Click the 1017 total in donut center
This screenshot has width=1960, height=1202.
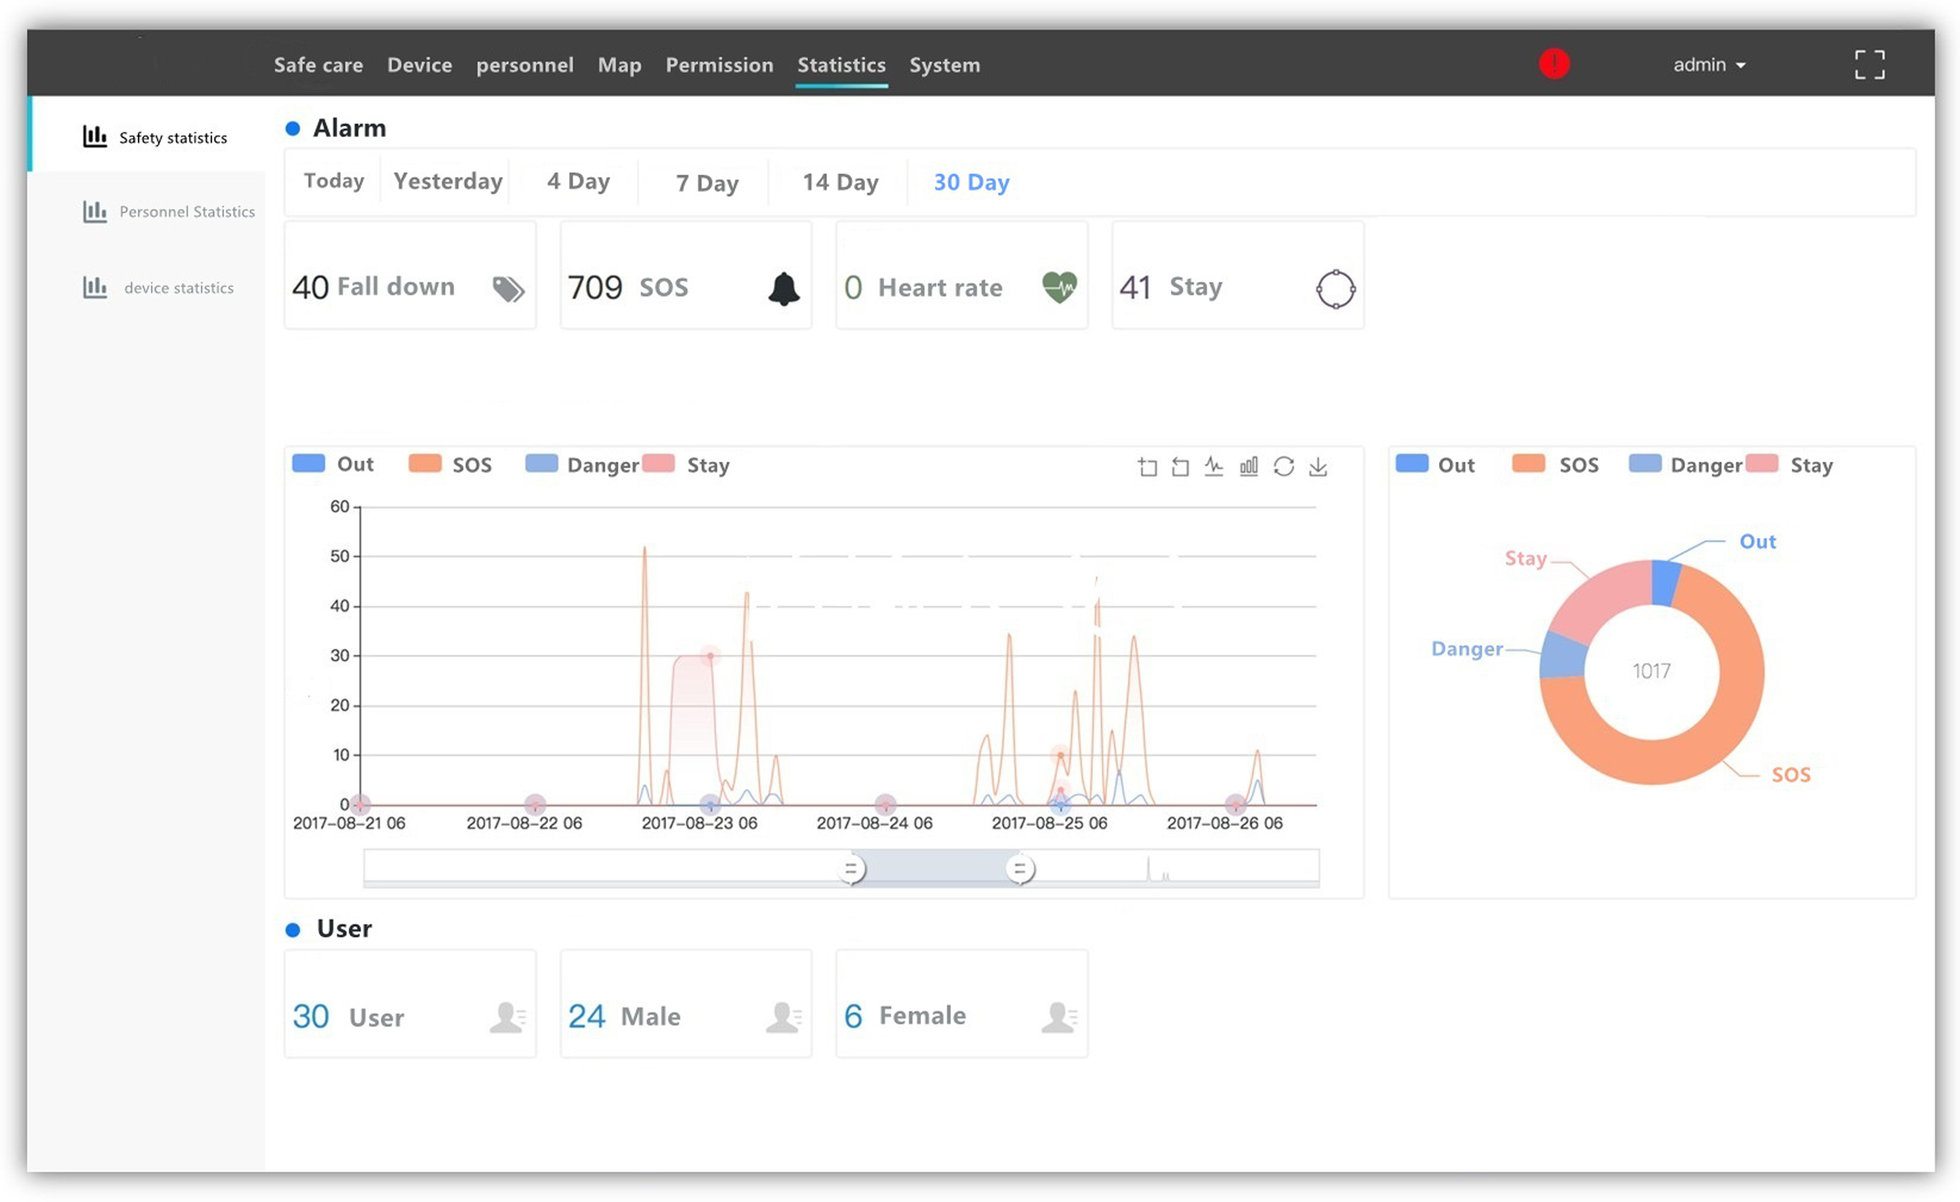click(1651, 671)
